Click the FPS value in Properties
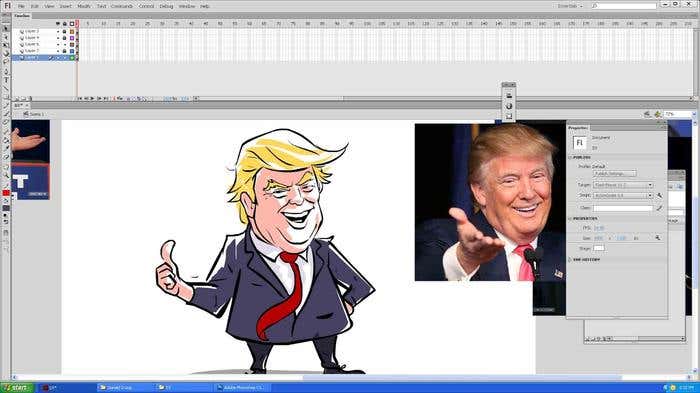700x393 pixels. [x=599, y=228]
